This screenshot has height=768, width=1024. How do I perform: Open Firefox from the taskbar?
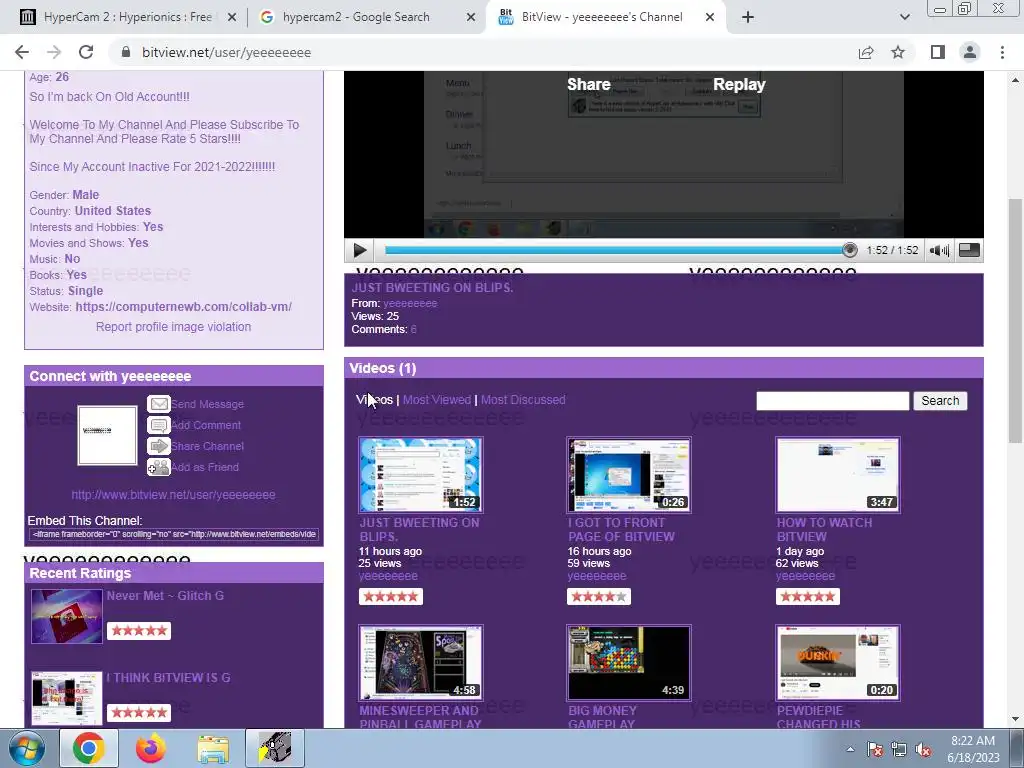click(150, 748)
